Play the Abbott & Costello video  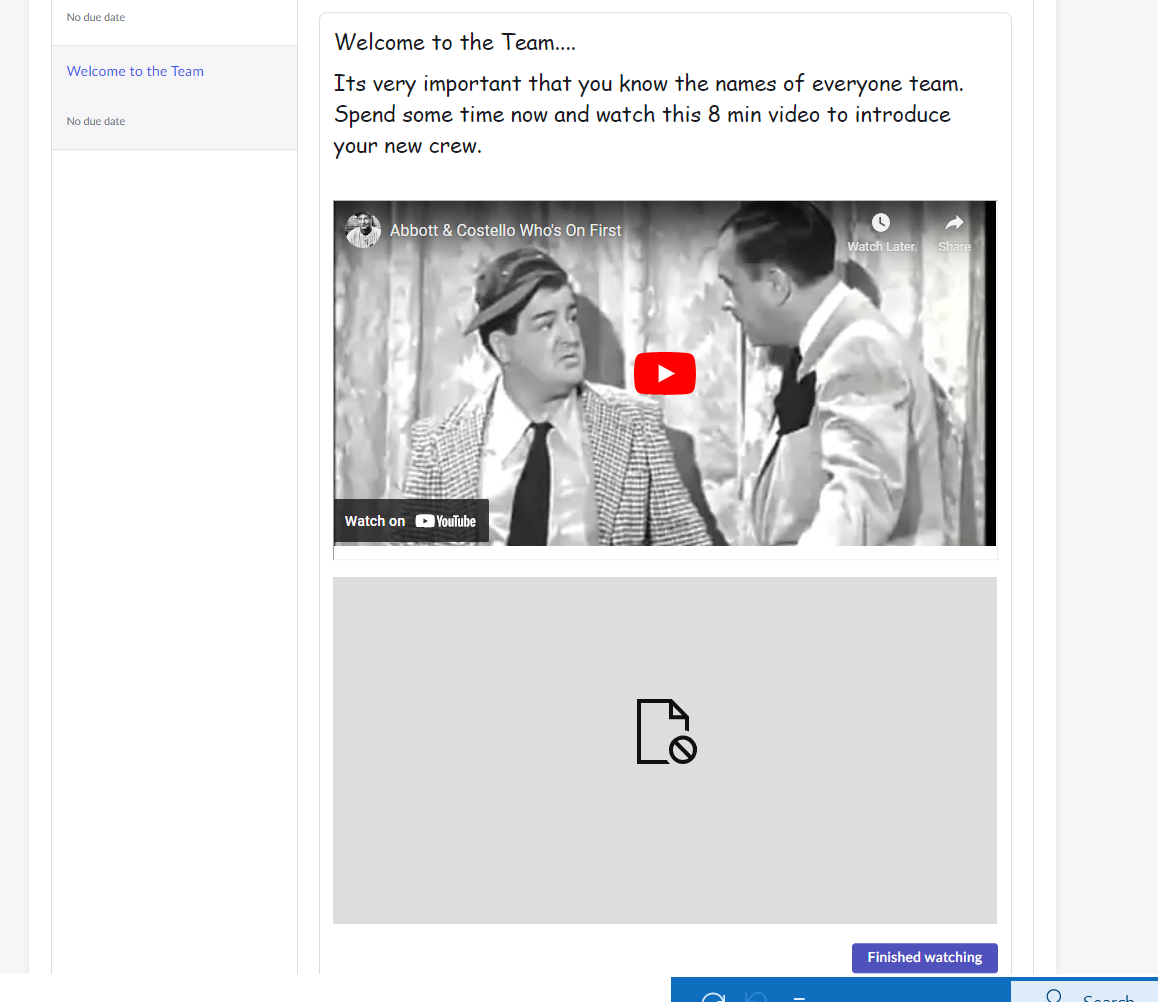point(665,374)
